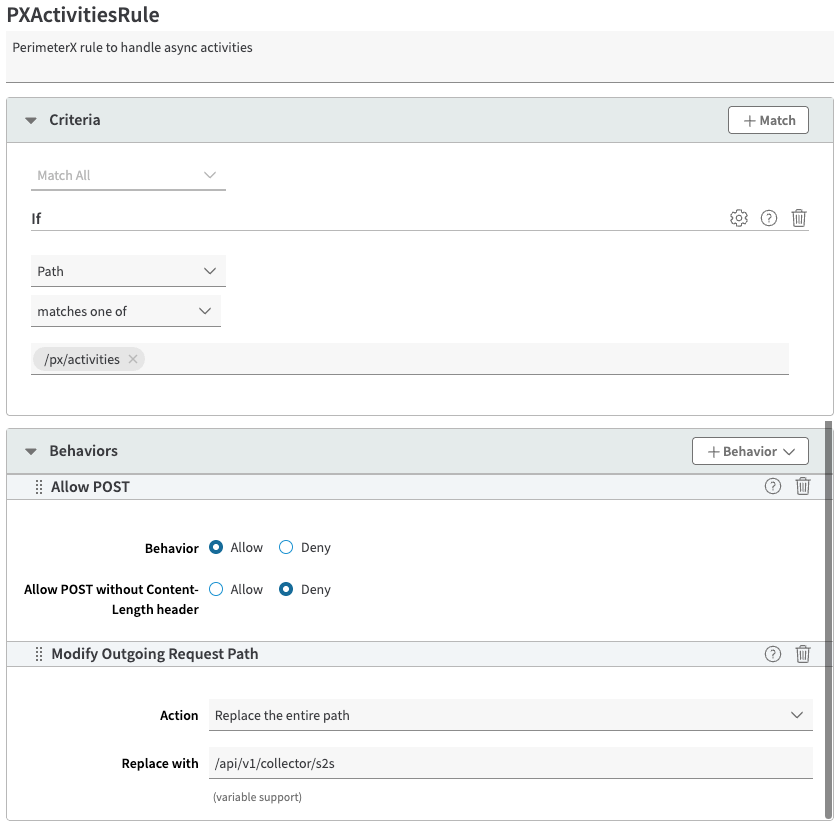Allow POST without Content-Length header
839x830 pixels.
point(216,590)
